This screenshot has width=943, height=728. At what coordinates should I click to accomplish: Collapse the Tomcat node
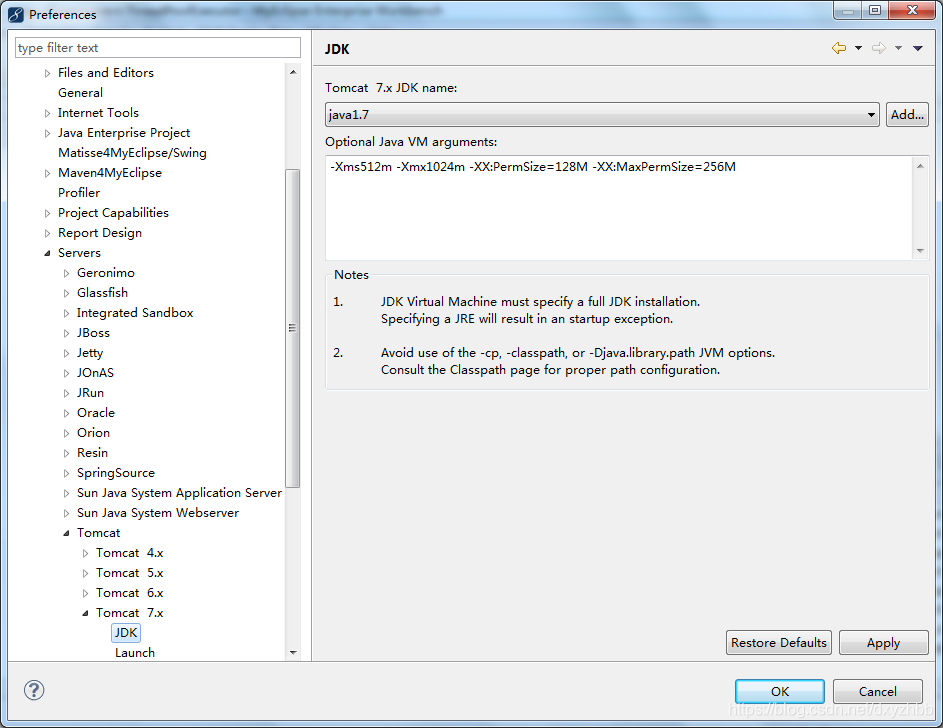[x=66, y=533]
